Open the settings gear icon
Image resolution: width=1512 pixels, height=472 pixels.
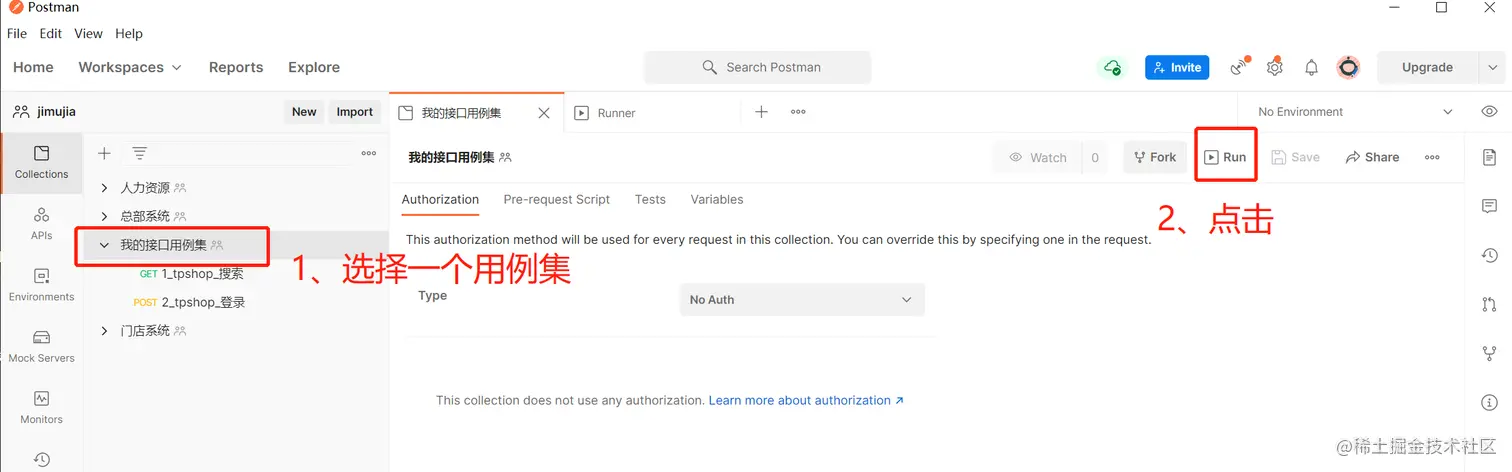click(x=1274, y=67)
